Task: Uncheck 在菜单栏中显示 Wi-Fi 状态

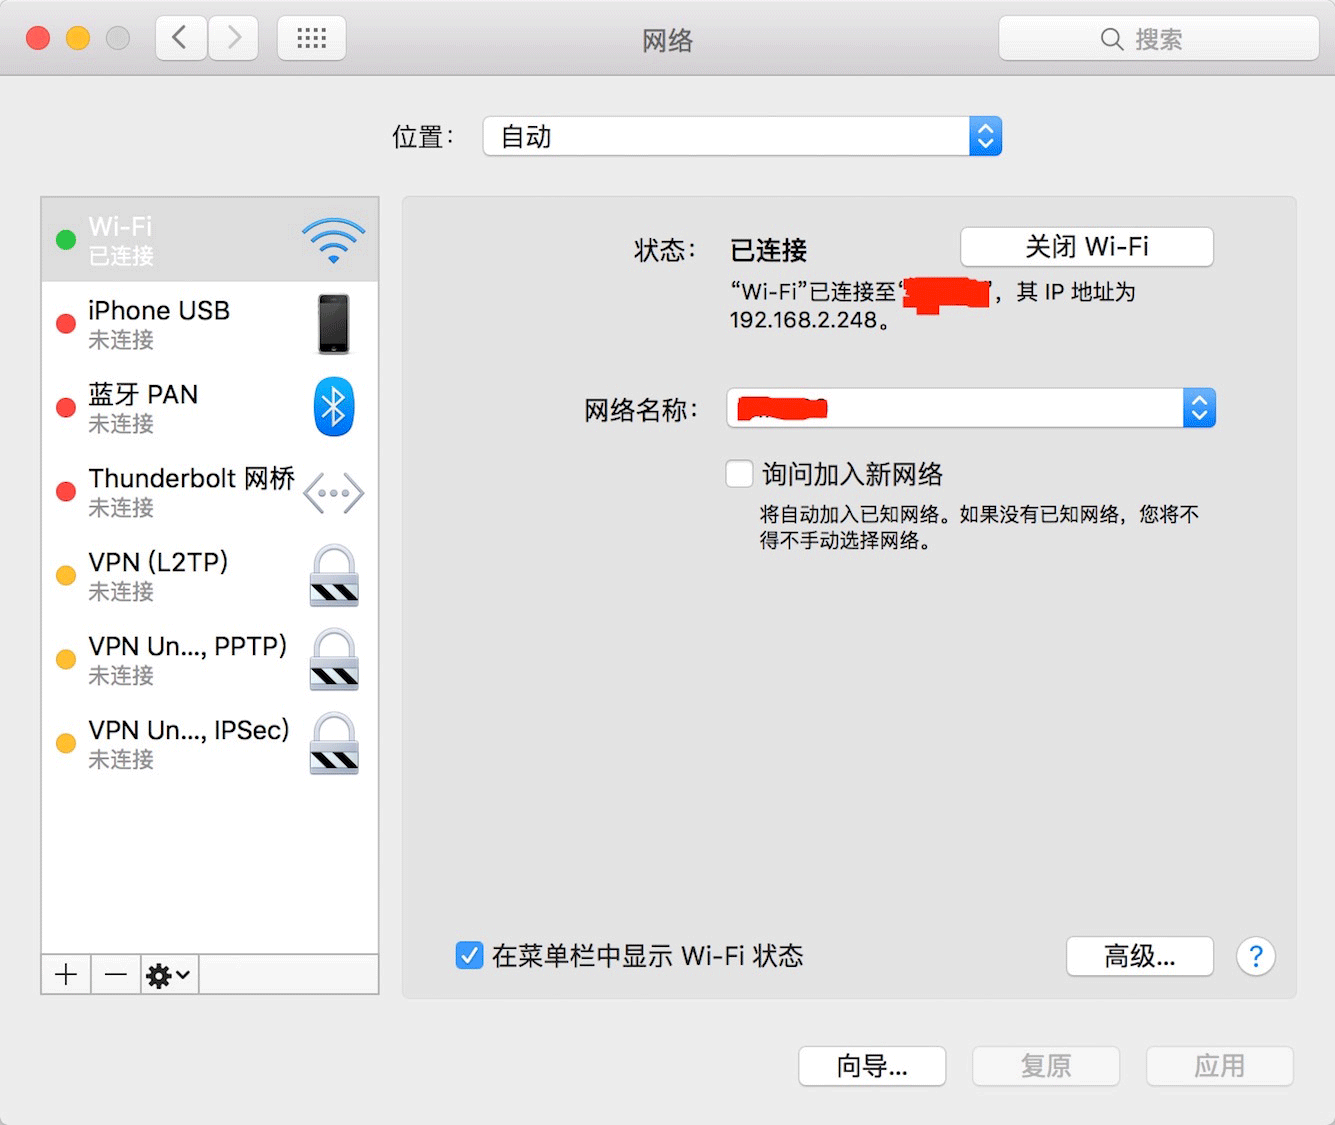Action: 470,956
